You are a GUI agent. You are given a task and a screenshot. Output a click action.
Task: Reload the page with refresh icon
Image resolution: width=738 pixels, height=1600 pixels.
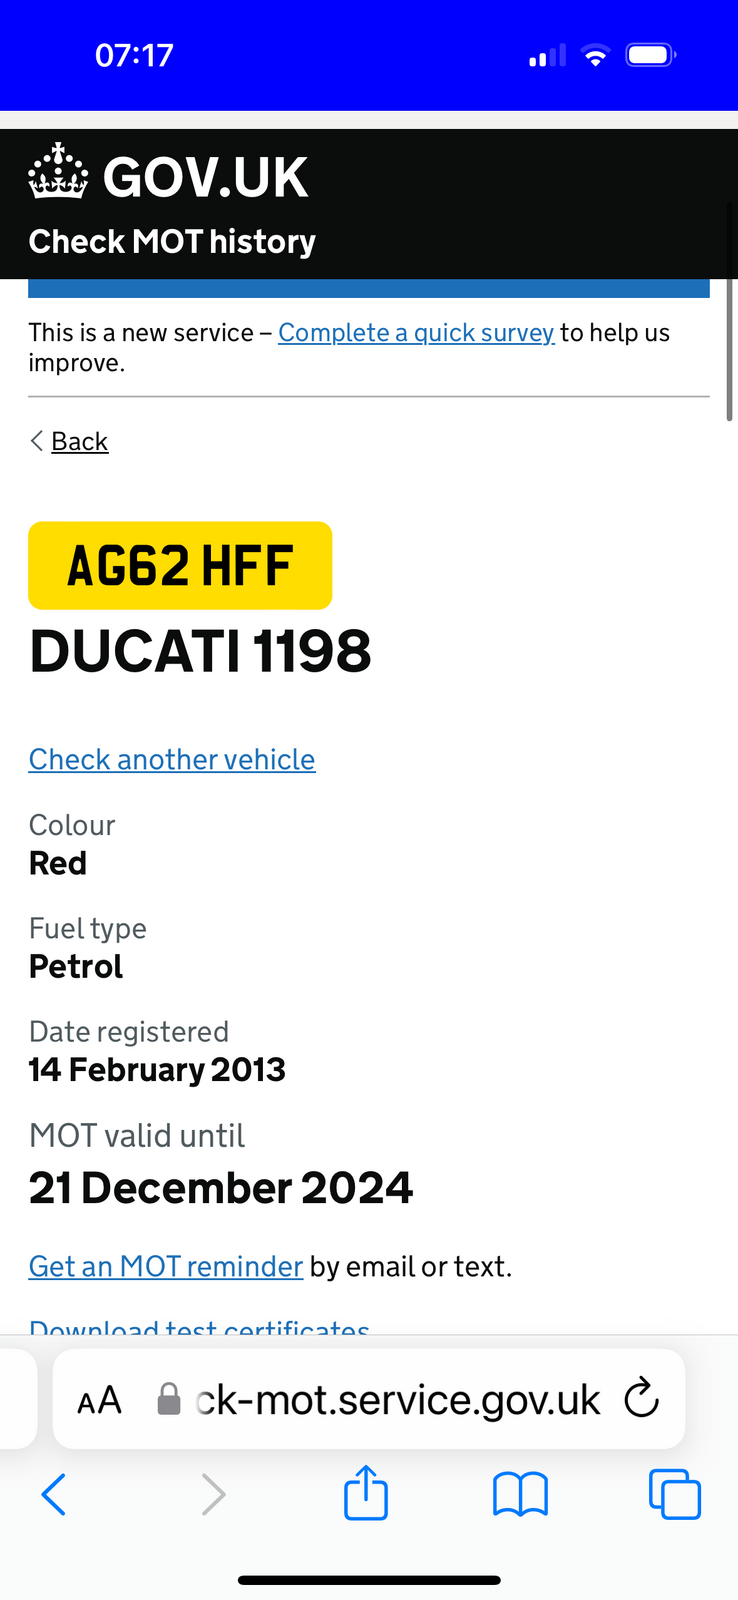point(642,1398)
